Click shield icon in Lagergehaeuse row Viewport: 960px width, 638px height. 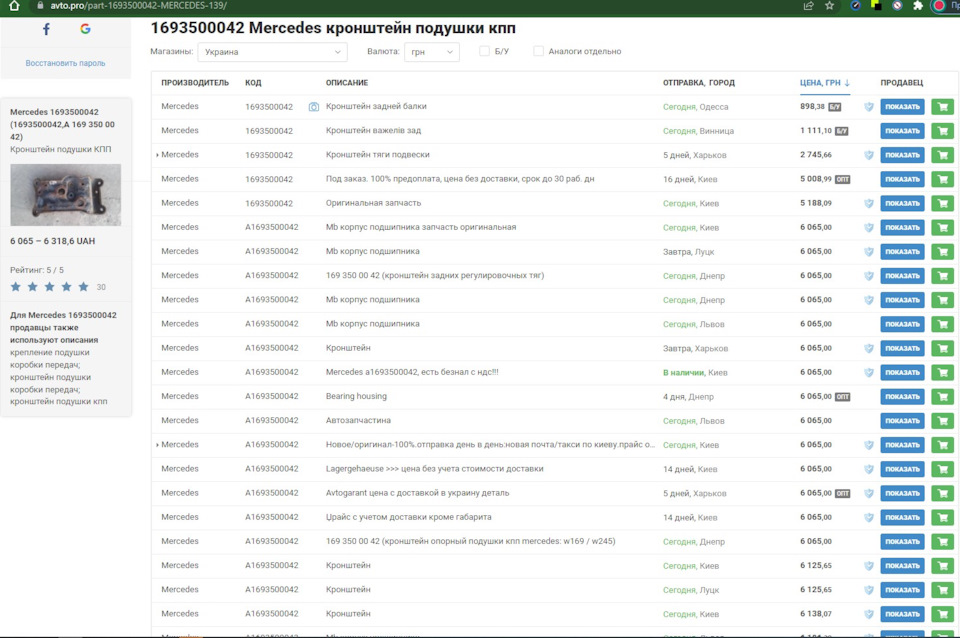pyautogui.click(x=869, y=469)
